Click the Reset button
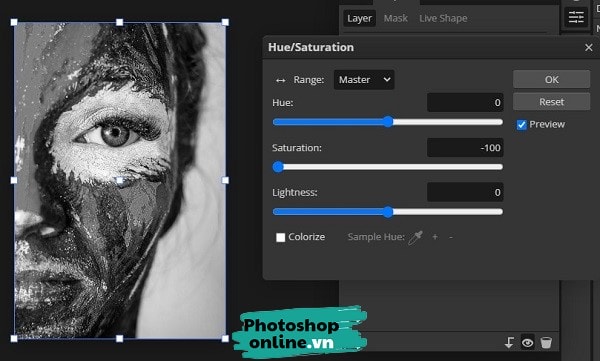 coord(551,101)
